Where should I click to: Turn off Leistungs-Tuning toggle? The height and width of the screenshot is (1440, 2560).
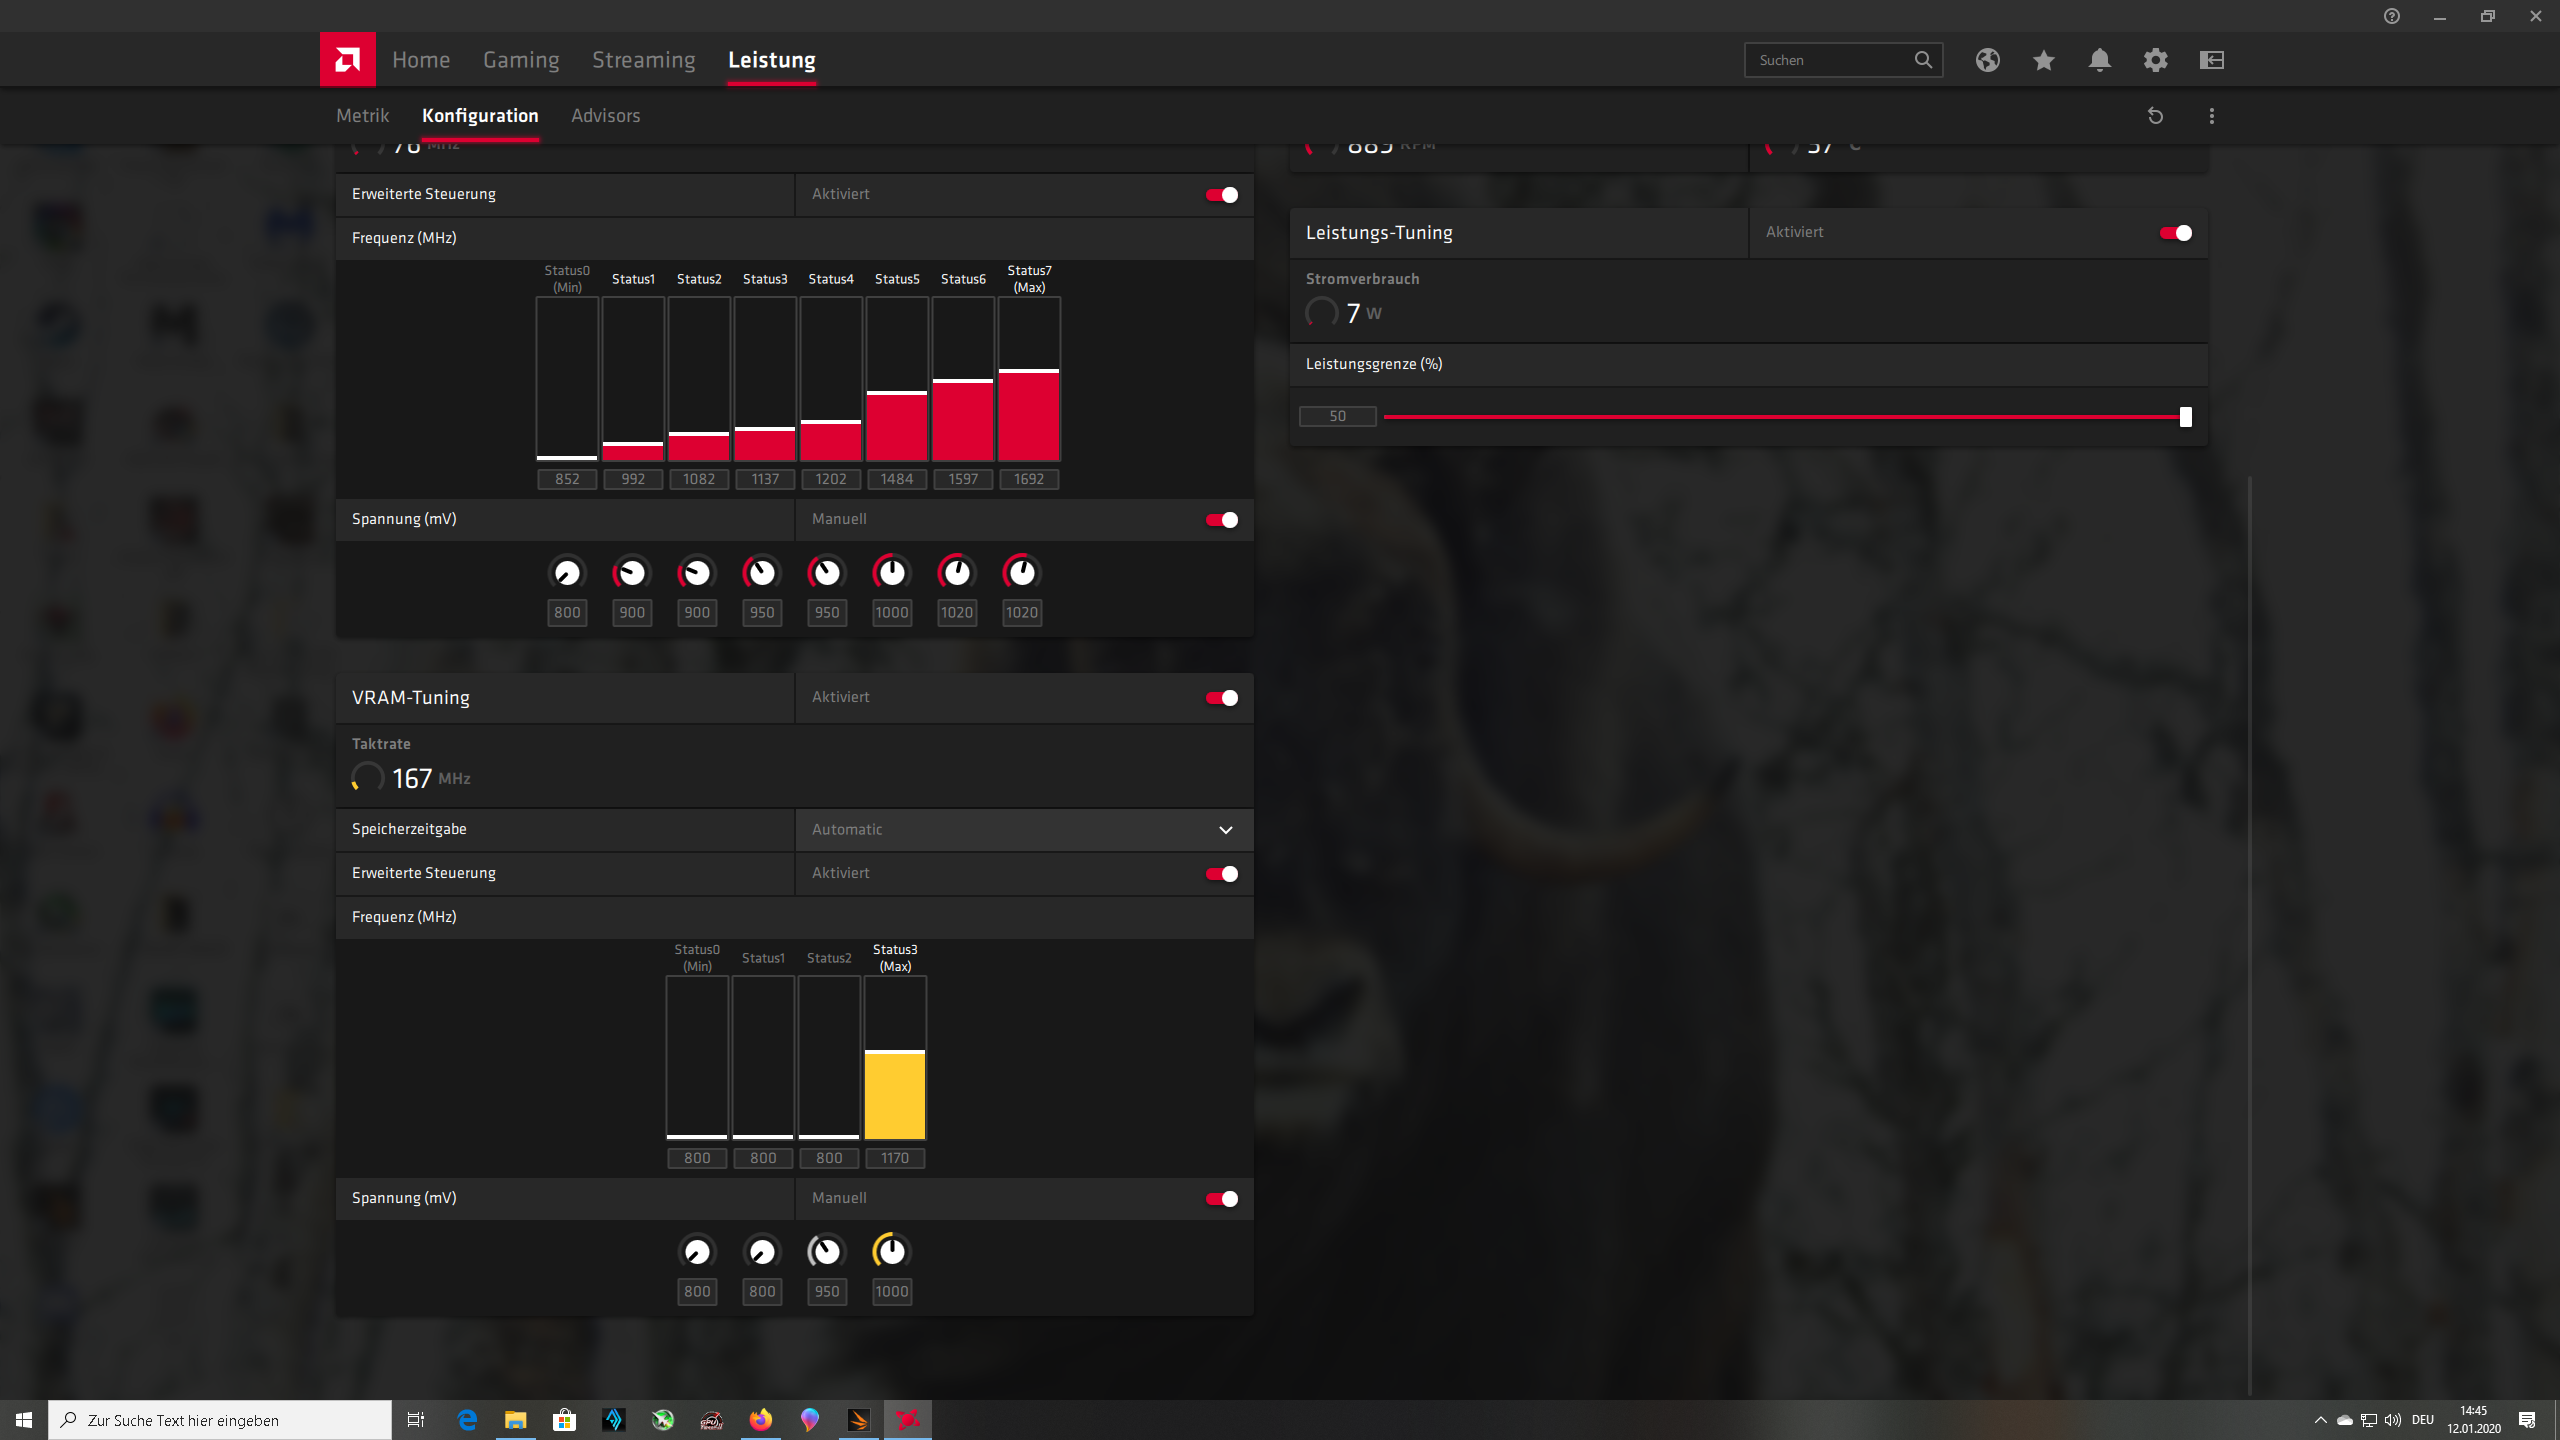pos(2175,233)
